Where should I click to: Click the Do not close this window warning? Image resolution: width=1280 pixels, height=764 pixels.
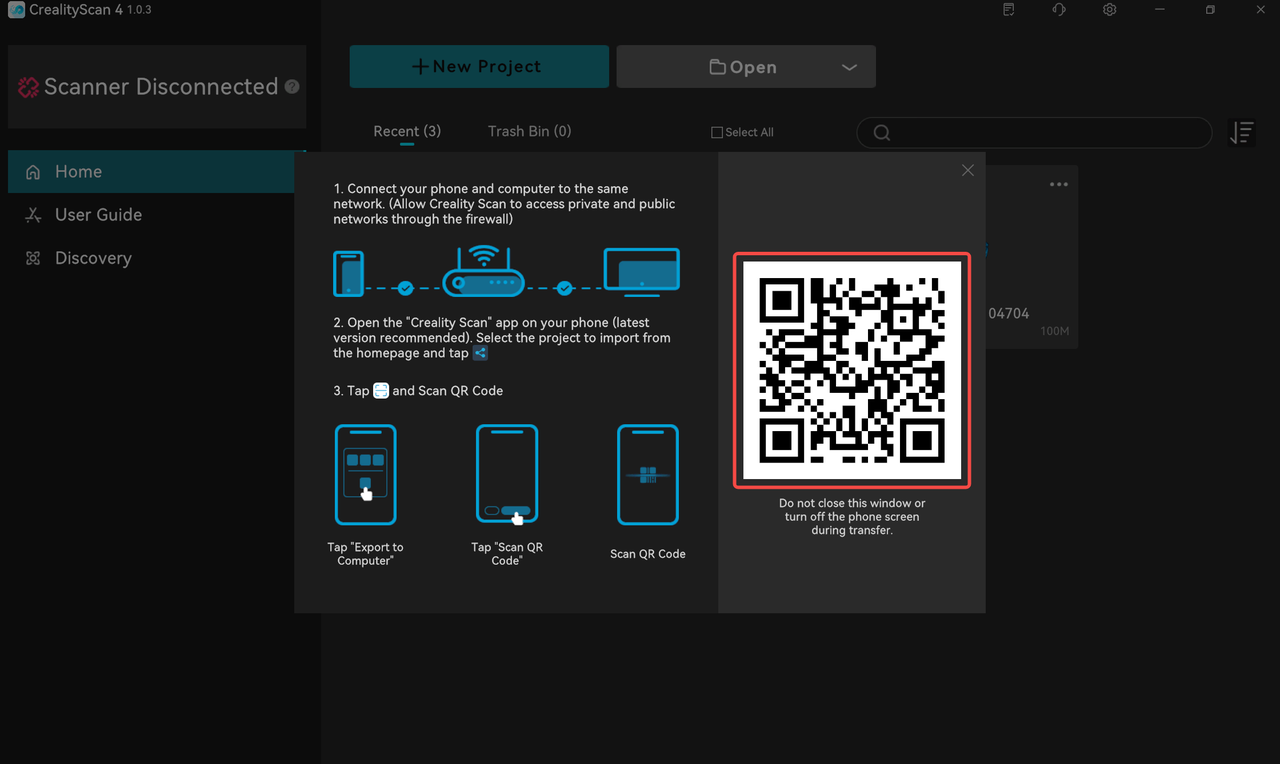tap(852, 517)
